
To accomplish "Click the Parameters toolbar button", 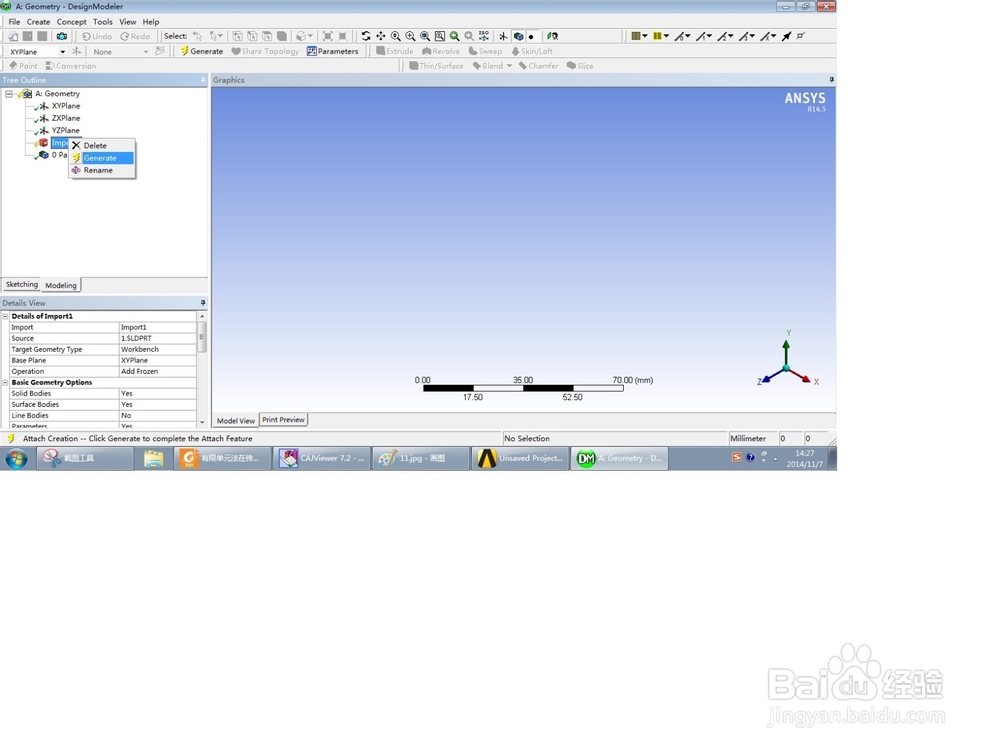I will click(x=332, y=51).
